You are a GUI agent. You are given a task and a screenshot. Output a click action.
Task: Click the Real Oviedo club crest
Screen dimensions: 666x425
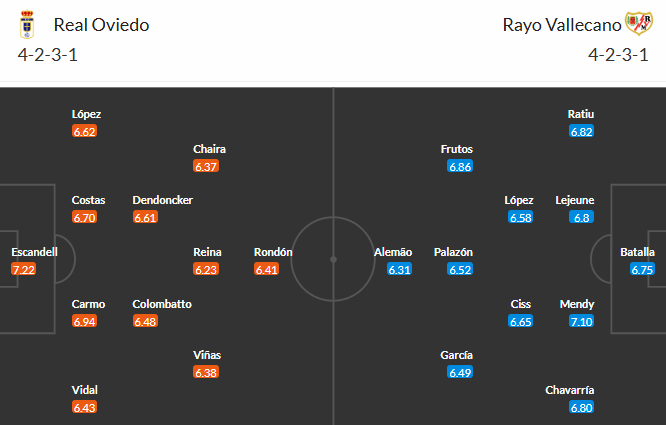[27, 24]
